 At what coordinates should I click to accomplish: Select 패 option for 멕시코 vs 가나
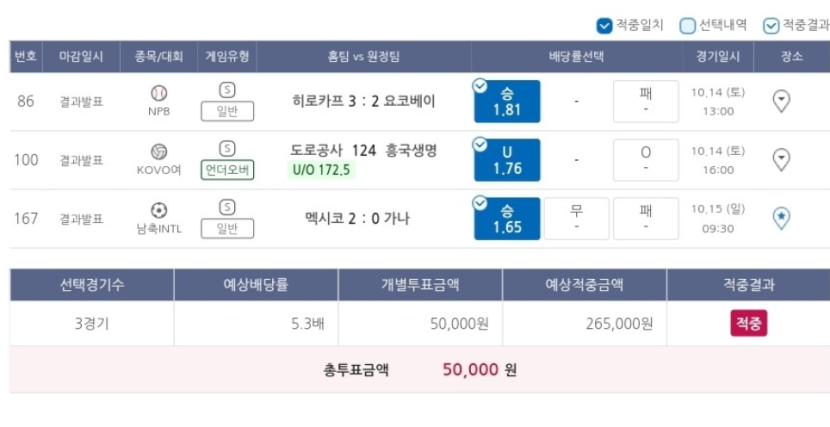646,219
